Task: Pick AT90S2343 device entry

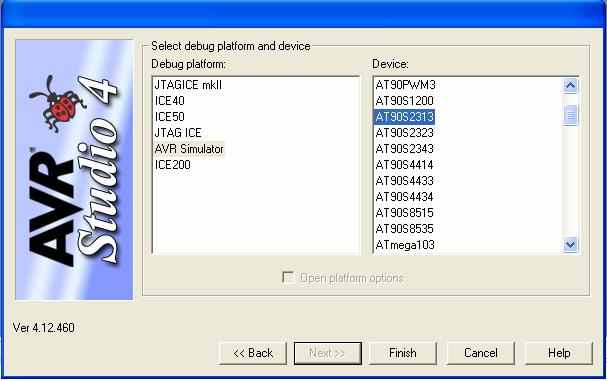Action: coord(405,149)
